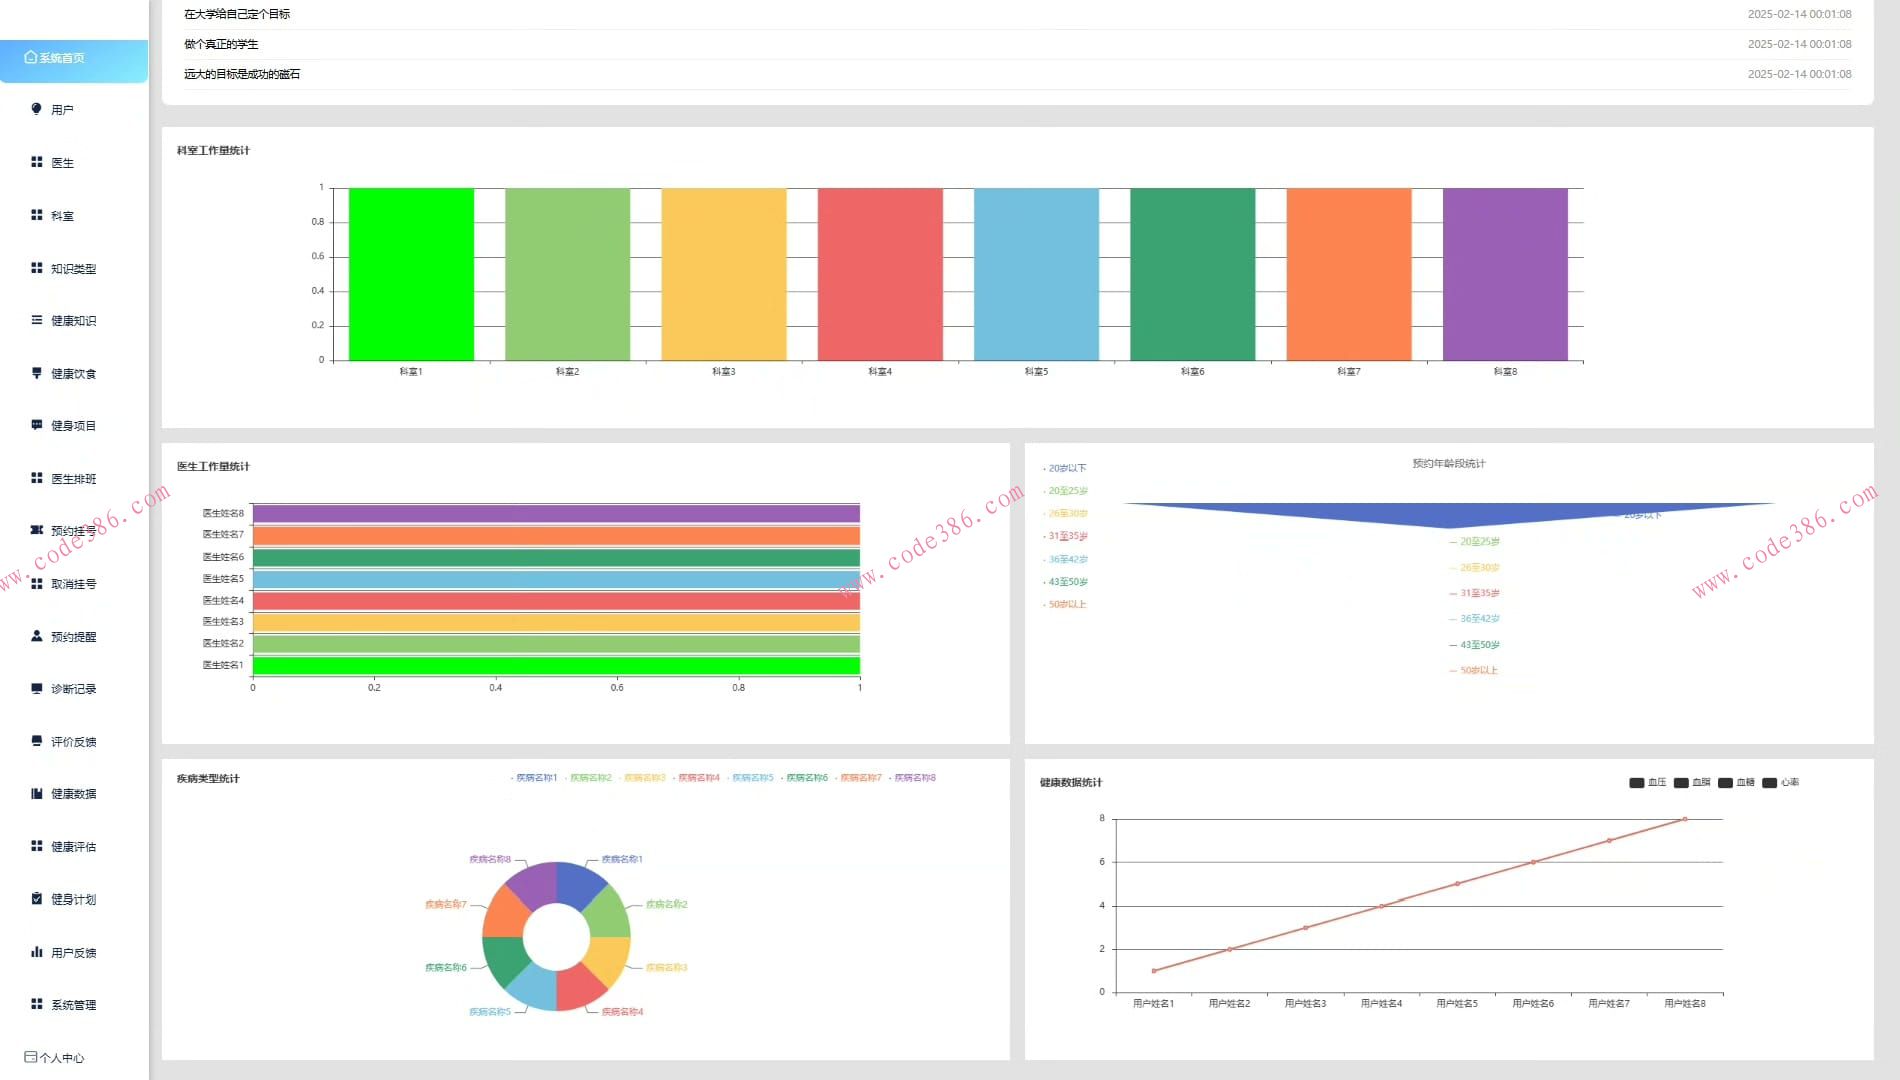Toggle the 20岁以下 funnel legend entry
This screenshot has width=1900, height=1080.
1064,468
